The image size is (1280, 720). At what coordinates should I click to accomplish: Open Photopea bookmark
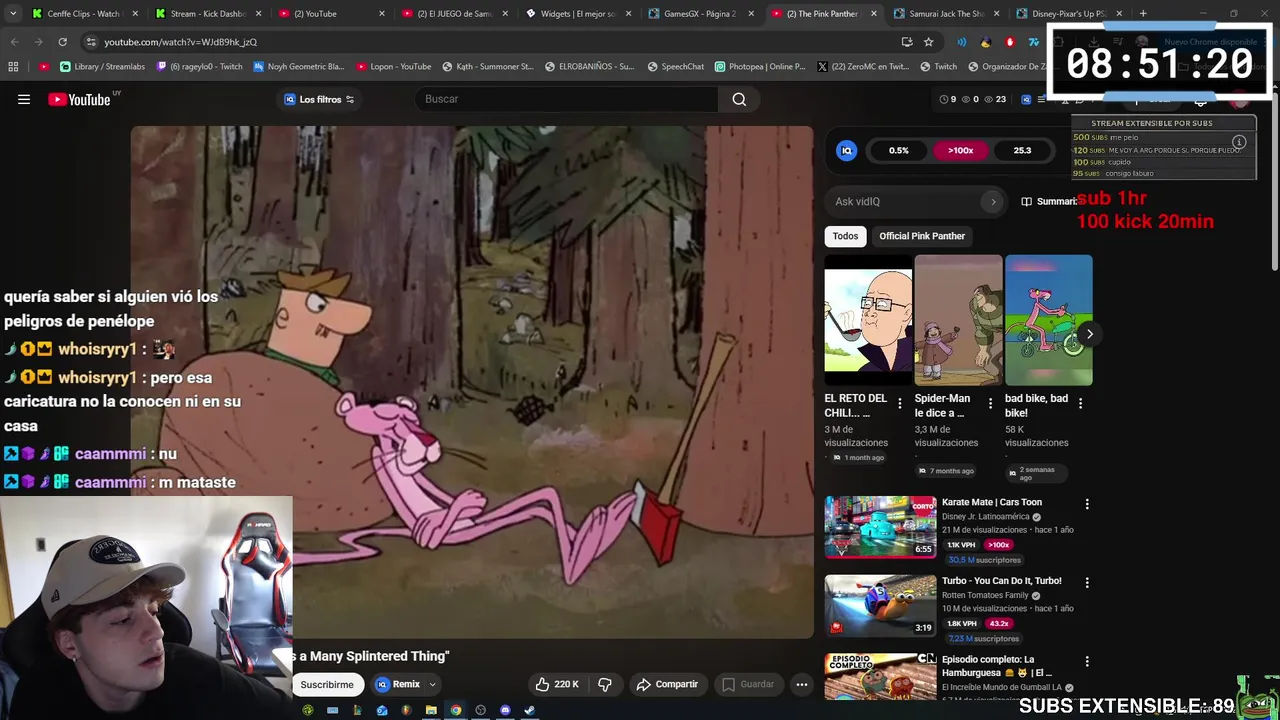pos(760,67)
